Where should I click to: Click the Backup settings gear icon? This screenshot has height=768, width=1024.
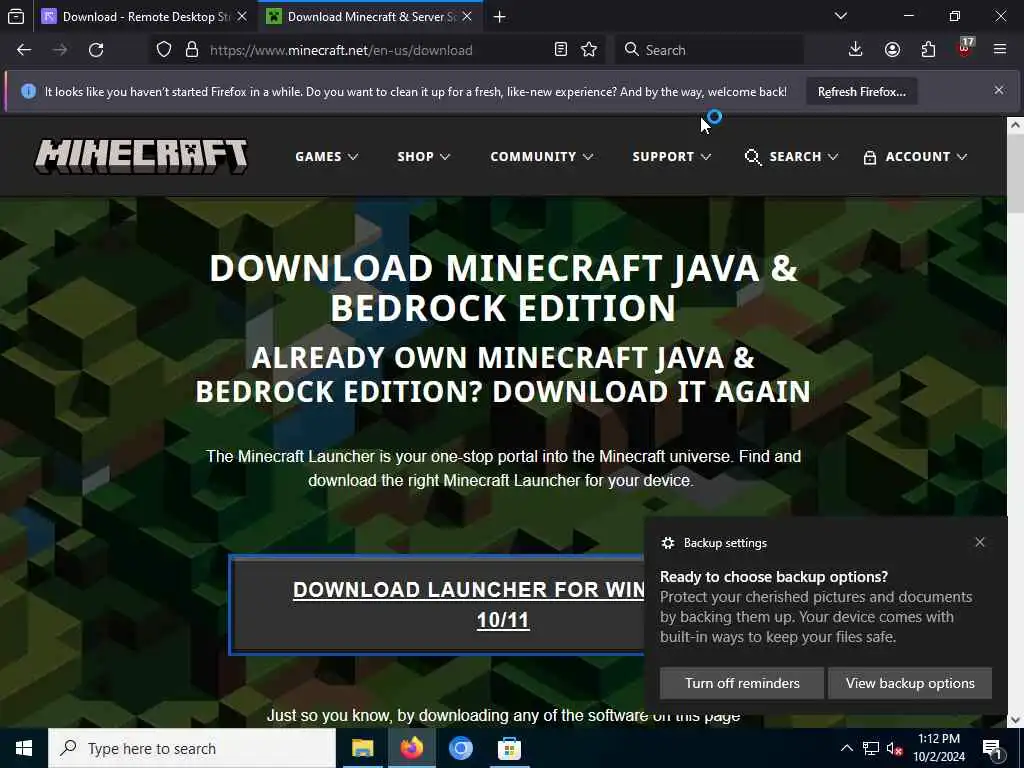click(667, 543)
